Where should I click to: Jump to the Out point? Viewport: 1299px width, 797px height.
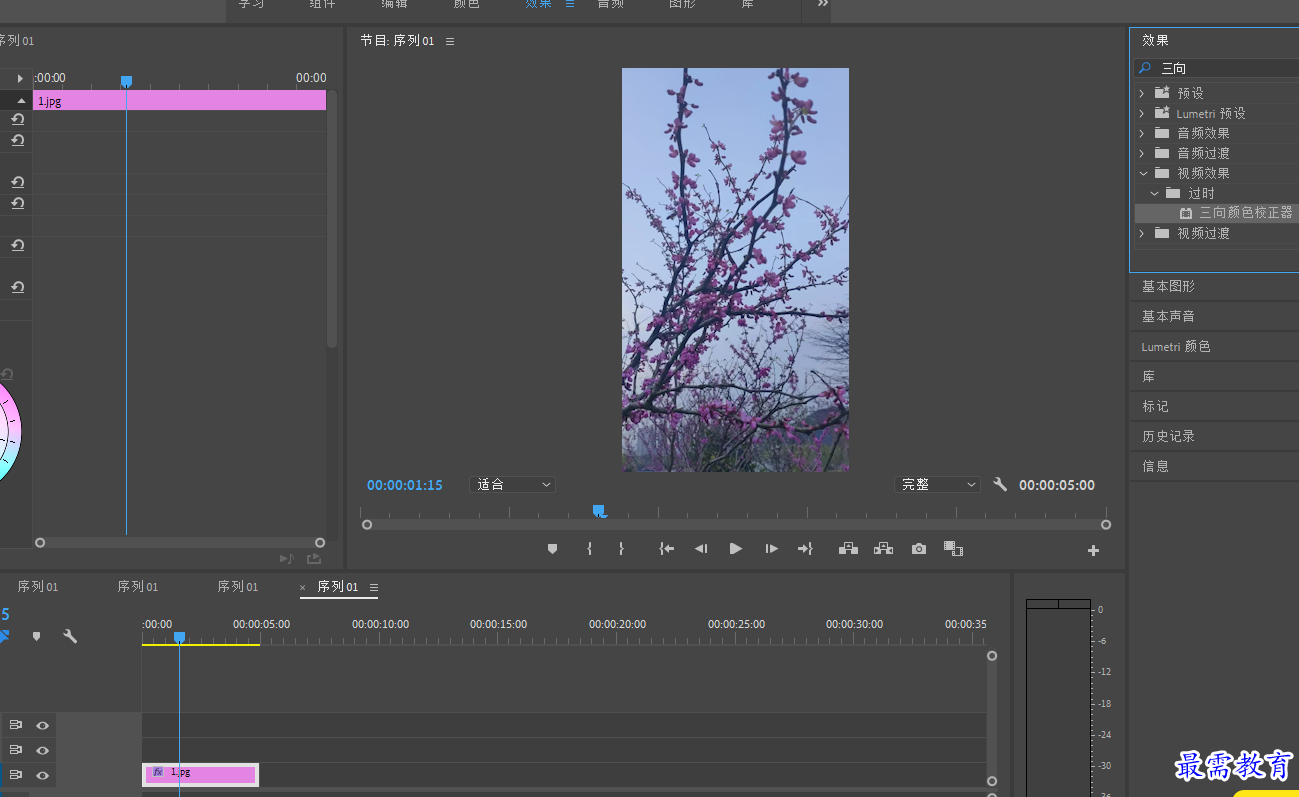coord(805,549)
